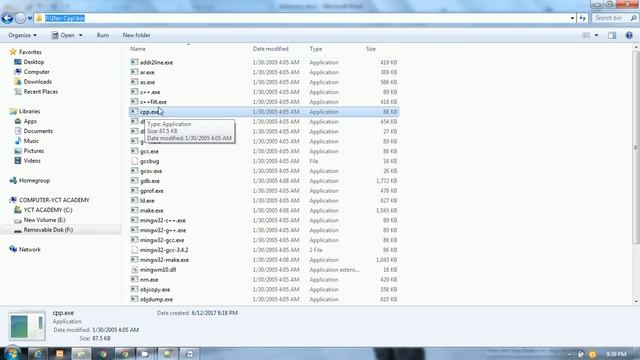This screenshot has width=640, height=360.
Task: Open Removable Disk (F:) drive
Action: [48, 230]
